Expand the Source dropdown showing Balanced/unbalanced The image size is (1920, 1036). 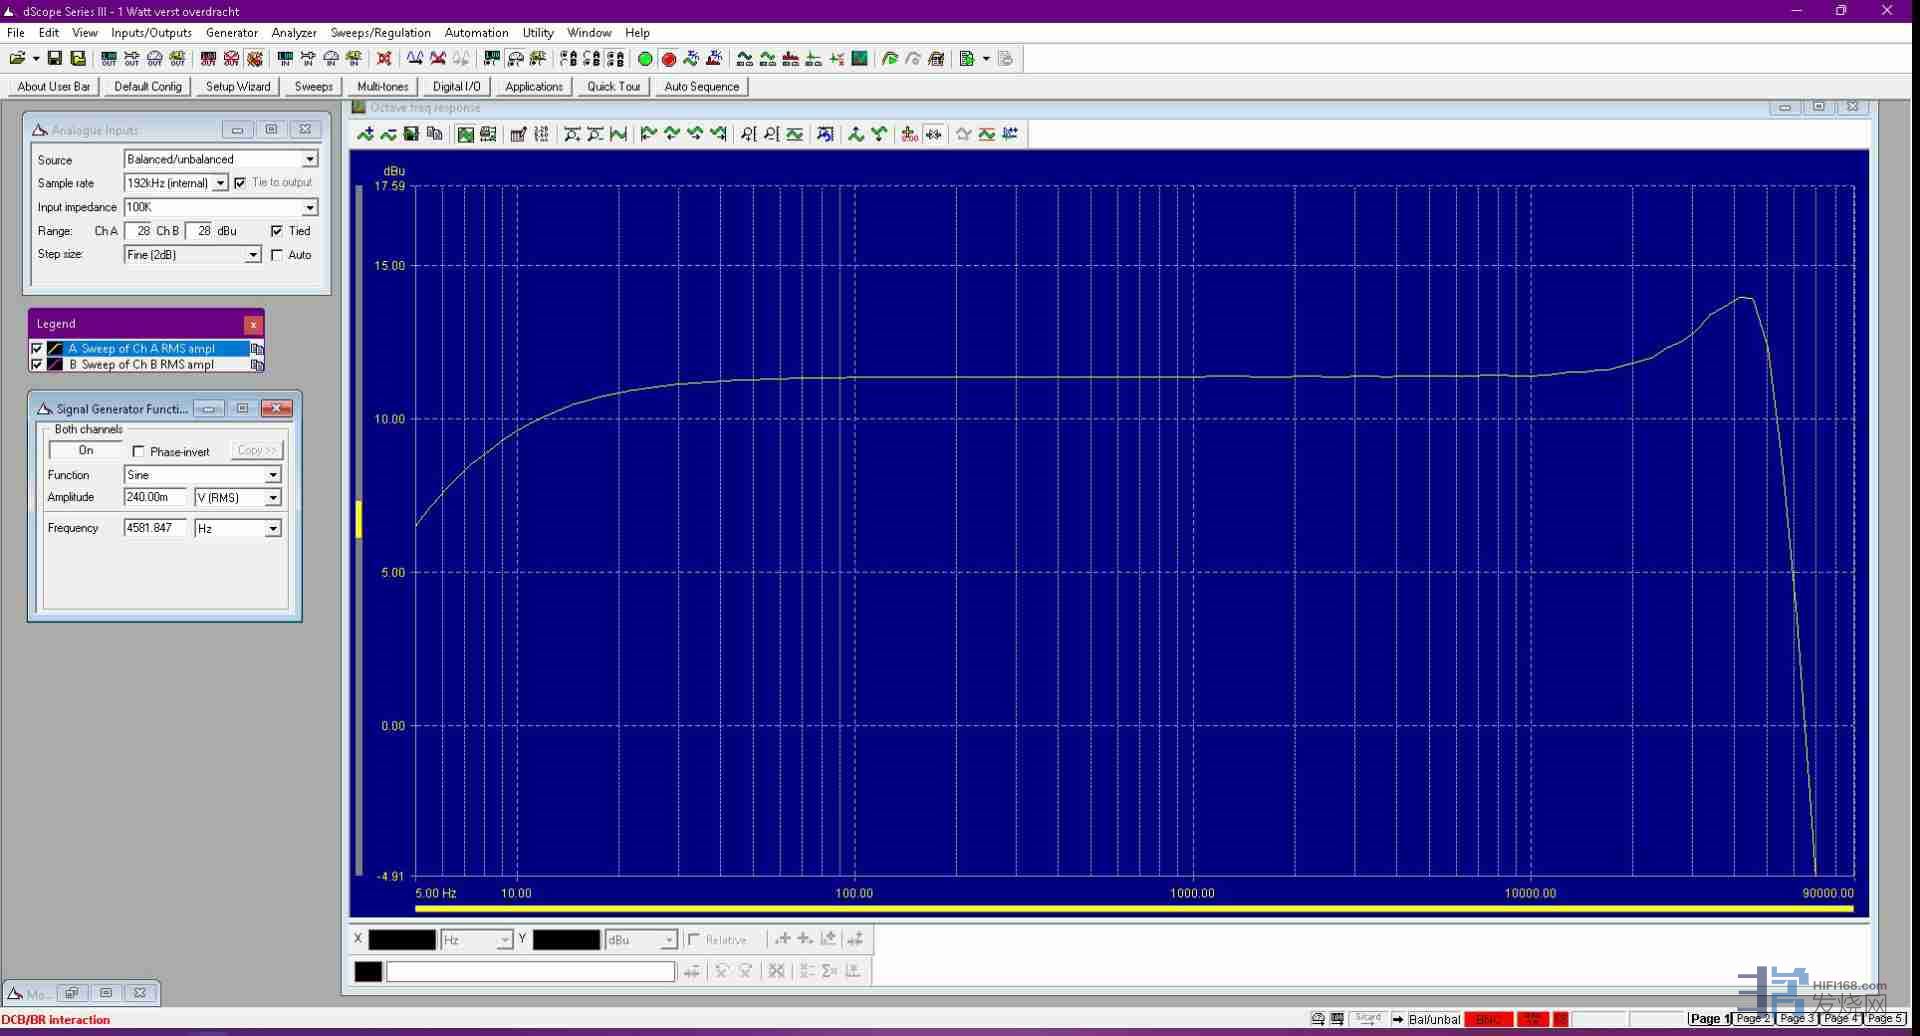(x=310, y=159)
